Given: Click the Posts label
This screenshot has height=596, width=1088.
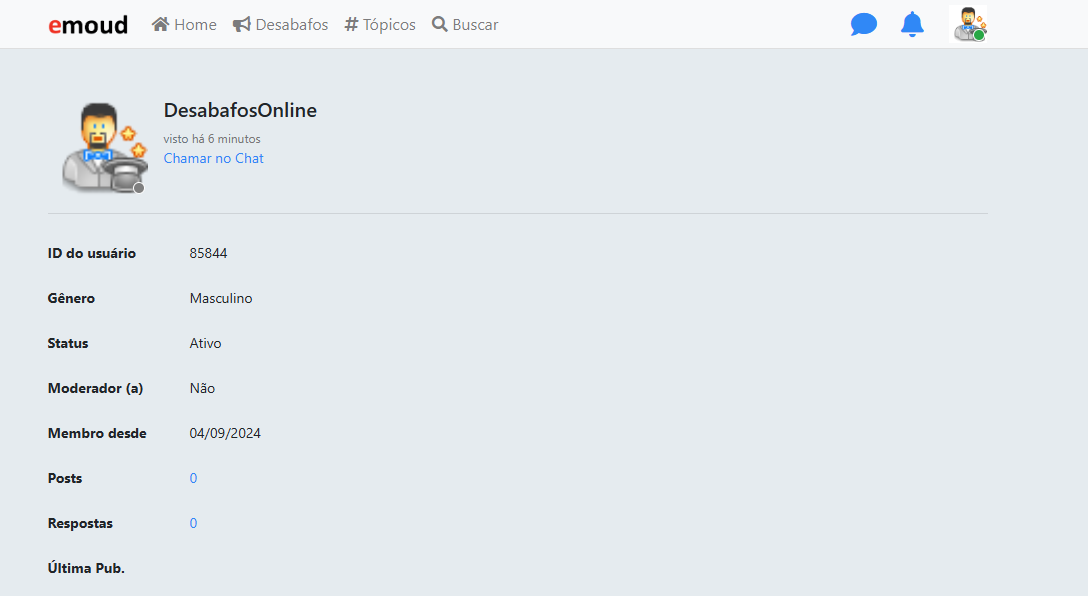Looking at the screenshot, I should tap(65, 478).
